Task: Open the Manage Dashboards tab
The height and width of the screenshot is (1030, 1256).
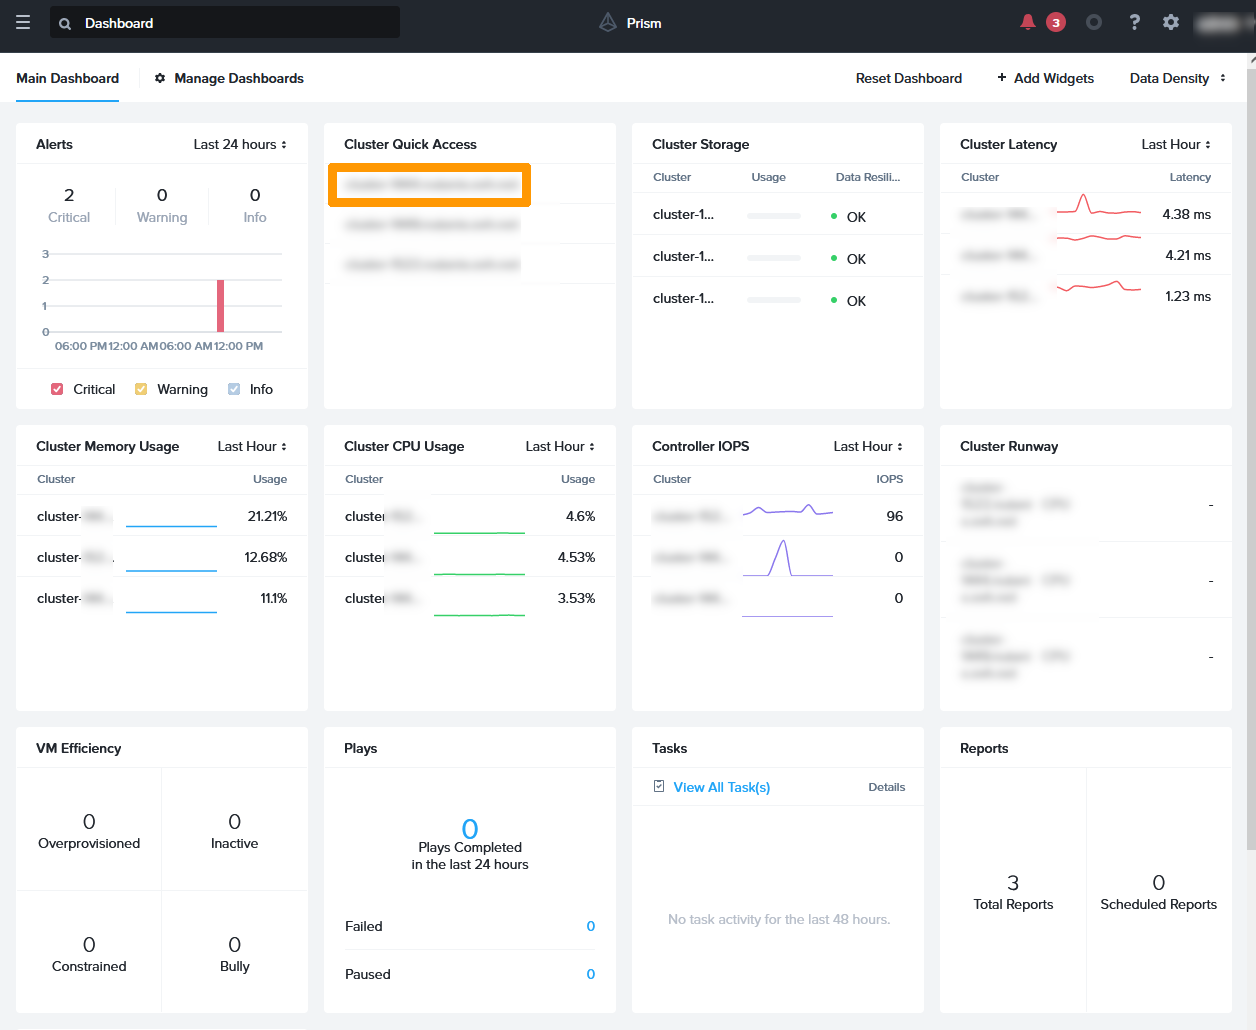Action: pyautogui.click(x=238, y=78)
